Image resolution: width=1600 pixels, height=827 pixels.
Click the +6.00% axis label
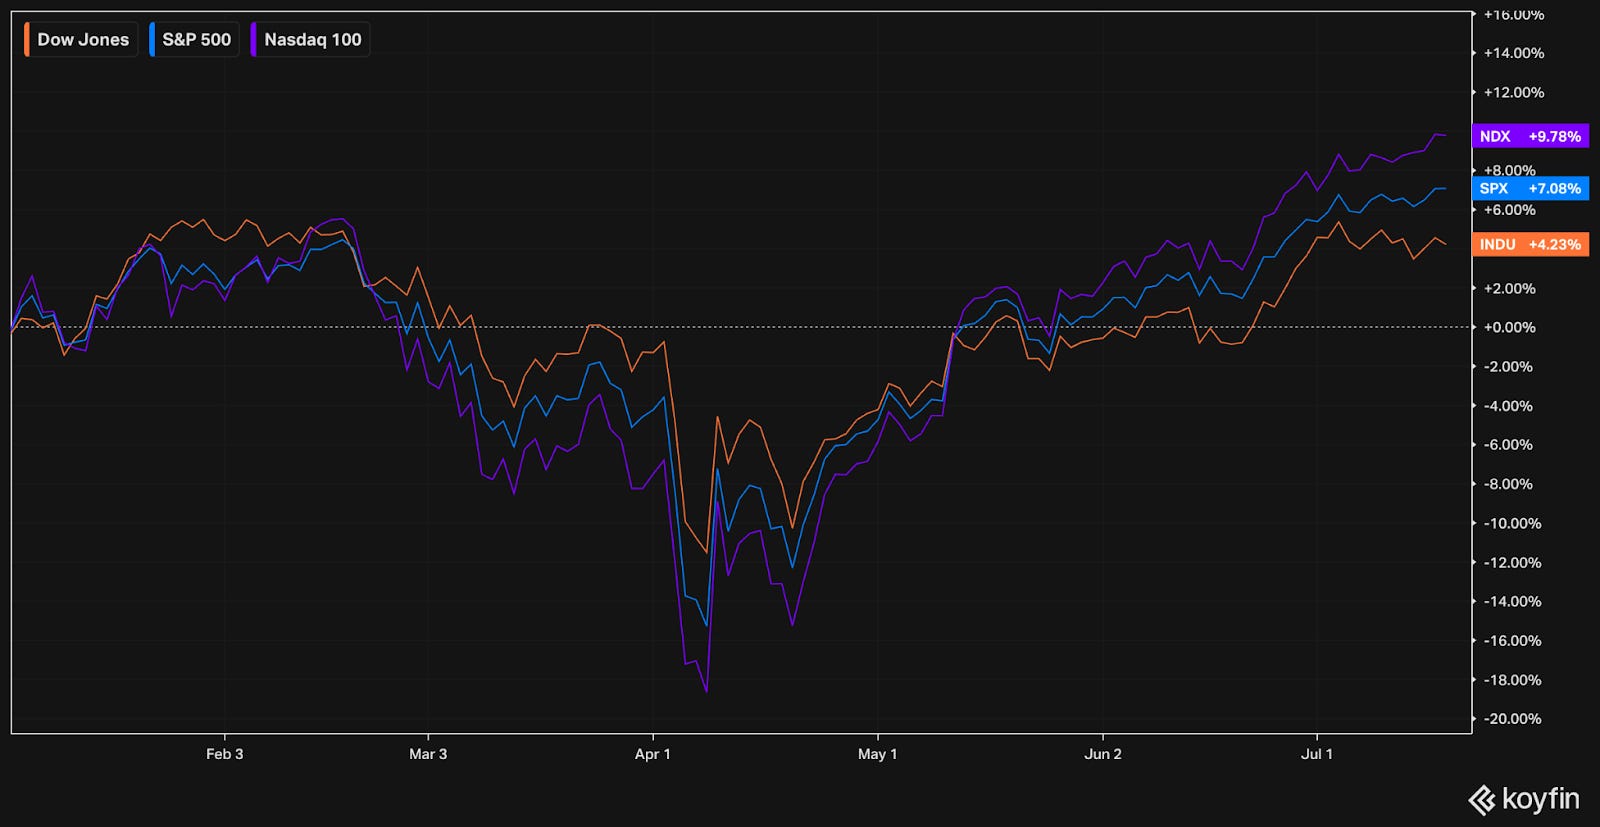1509,210
